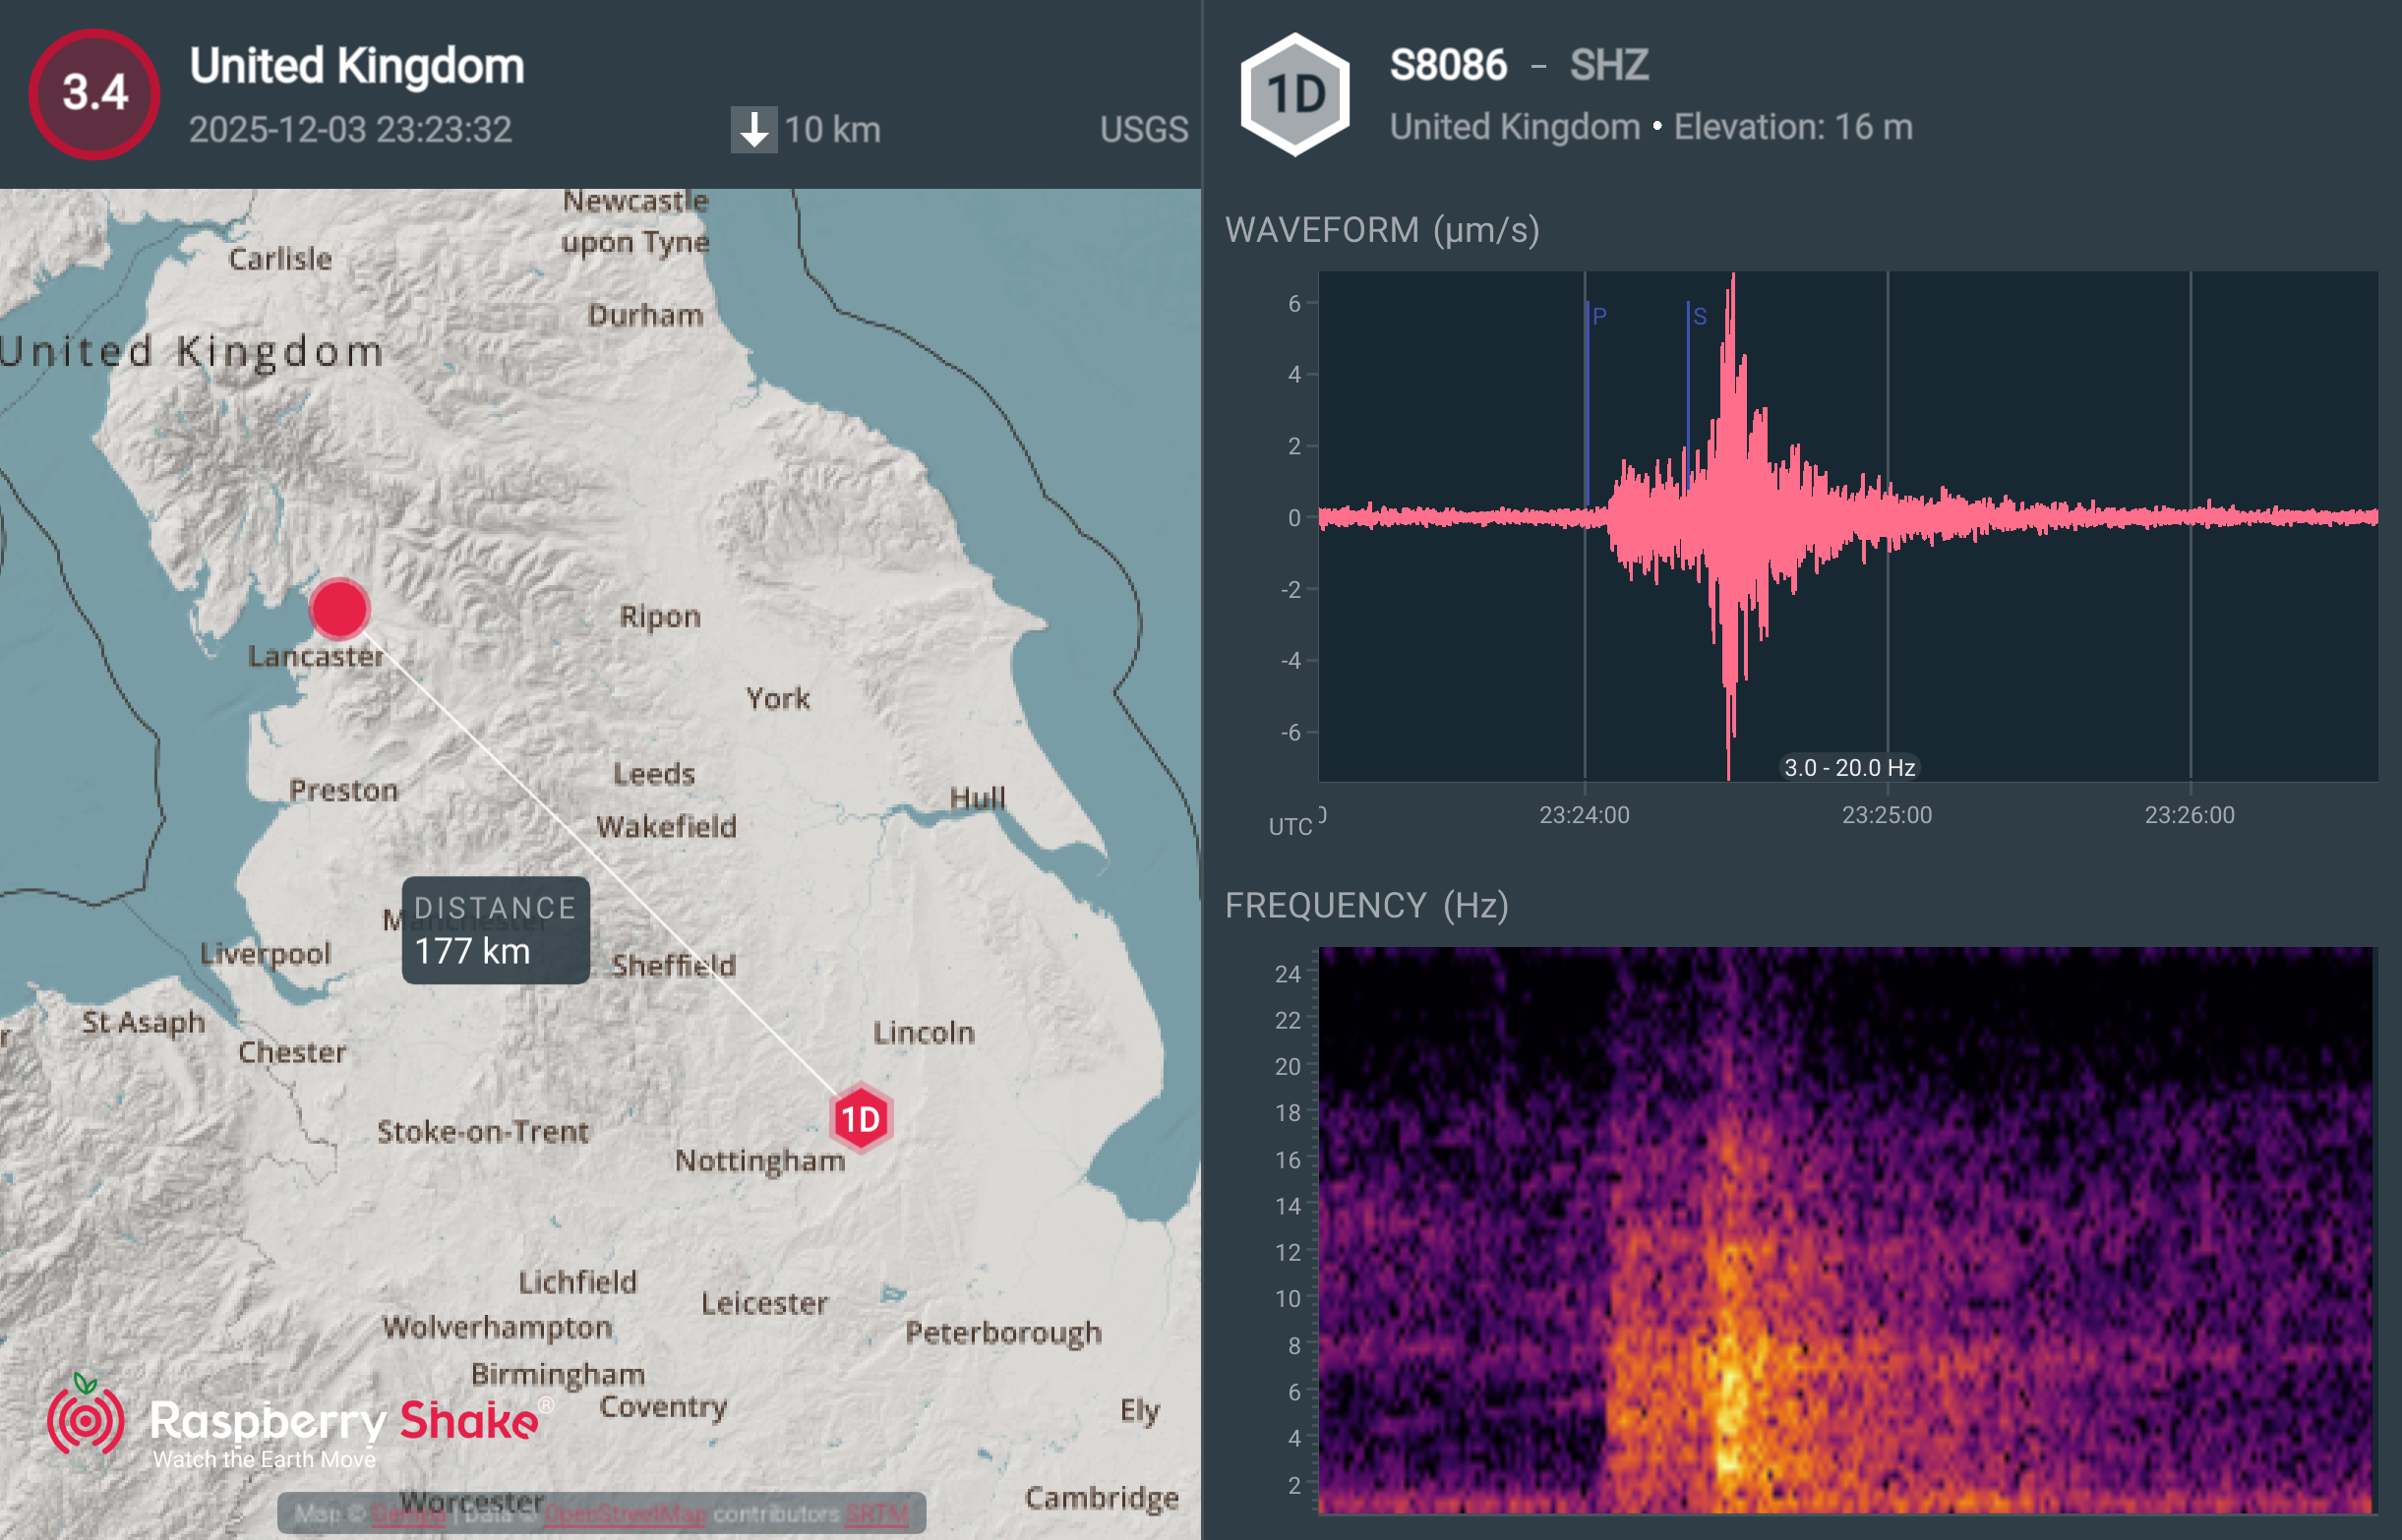Click the S wave arrival marker

point(1699,316)
